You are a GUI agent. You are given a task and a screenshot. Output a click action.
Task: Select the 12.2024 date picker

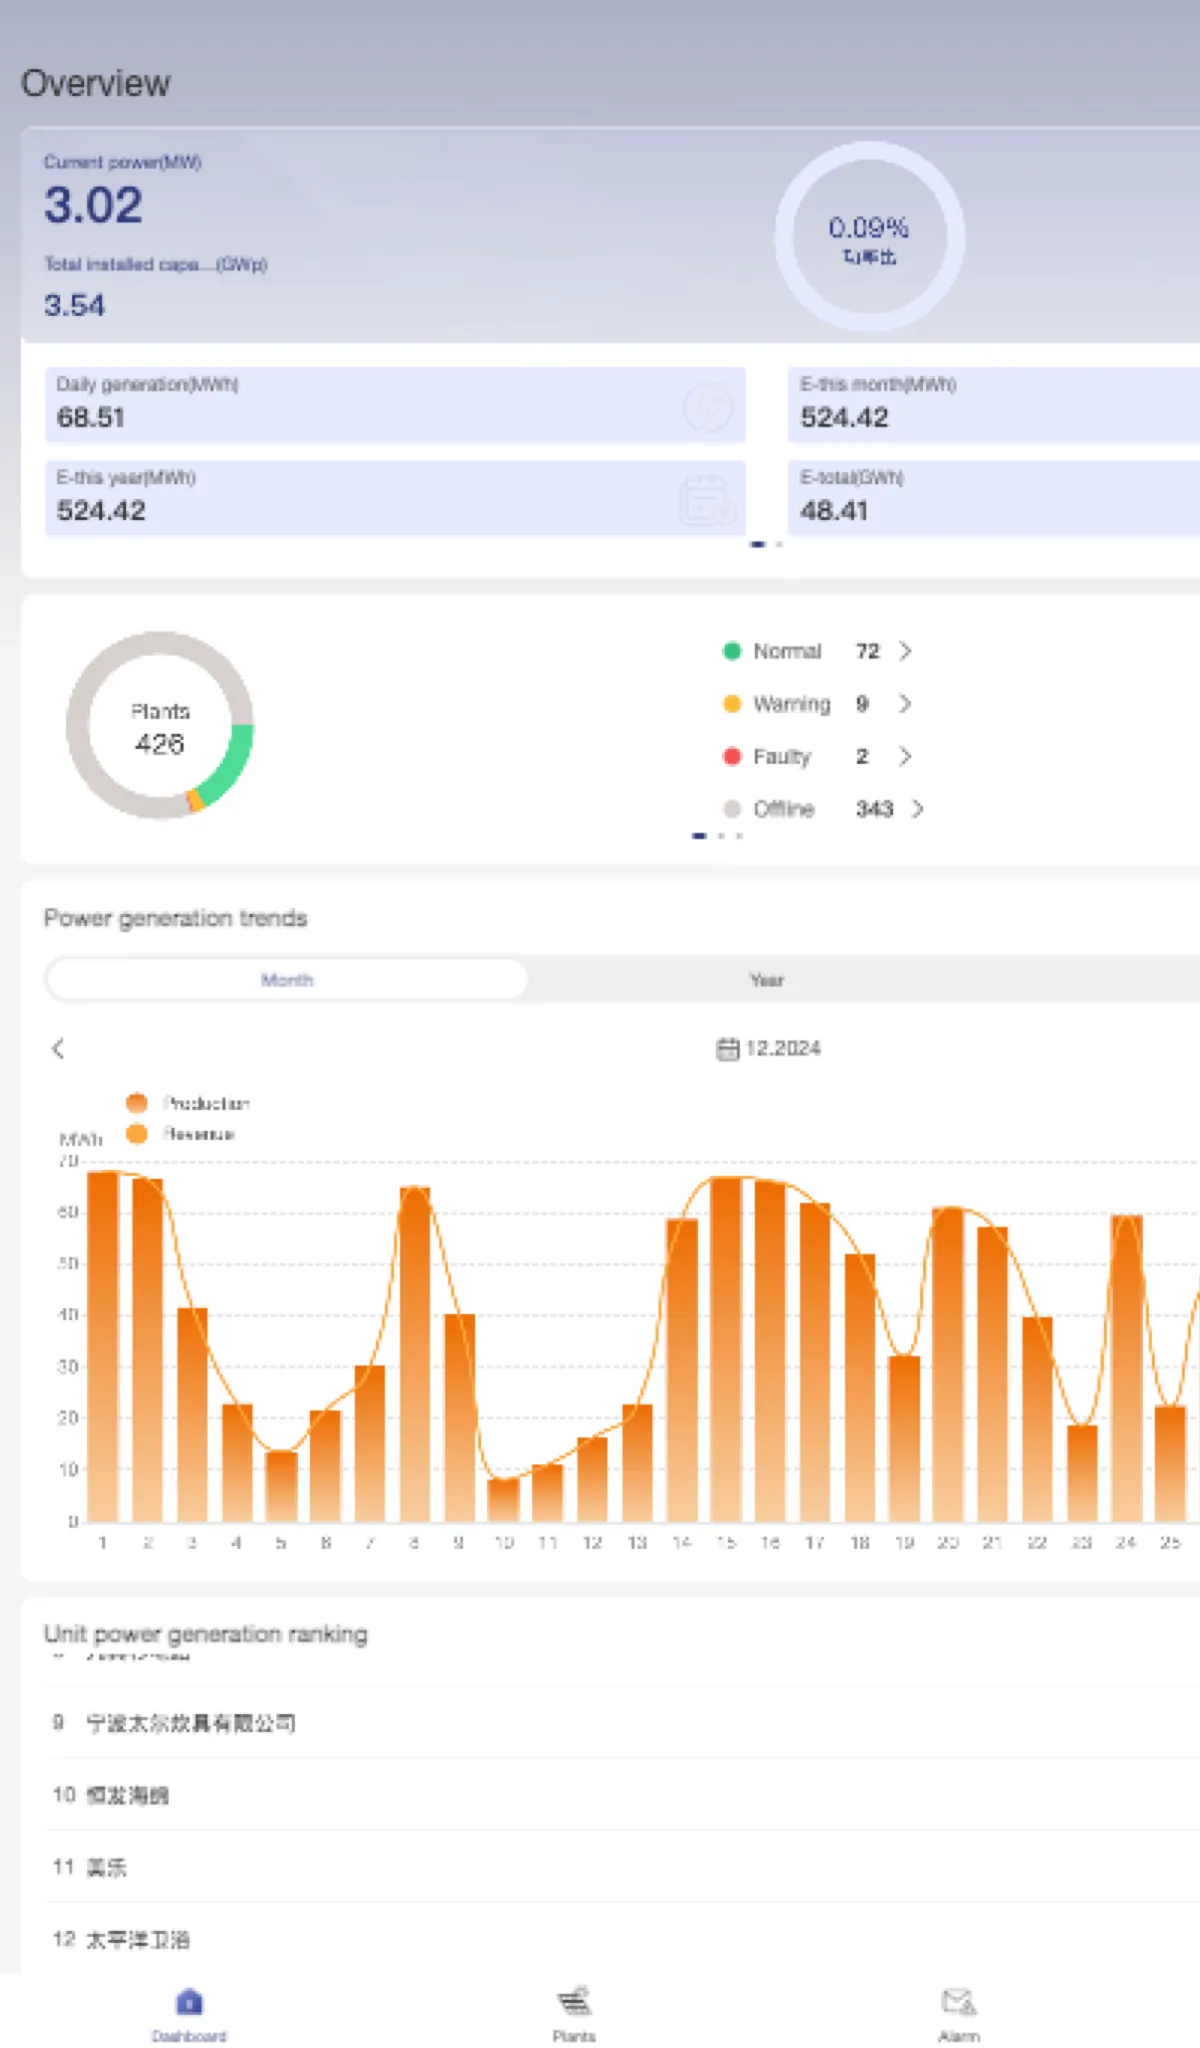click(x=769, y=1048)
